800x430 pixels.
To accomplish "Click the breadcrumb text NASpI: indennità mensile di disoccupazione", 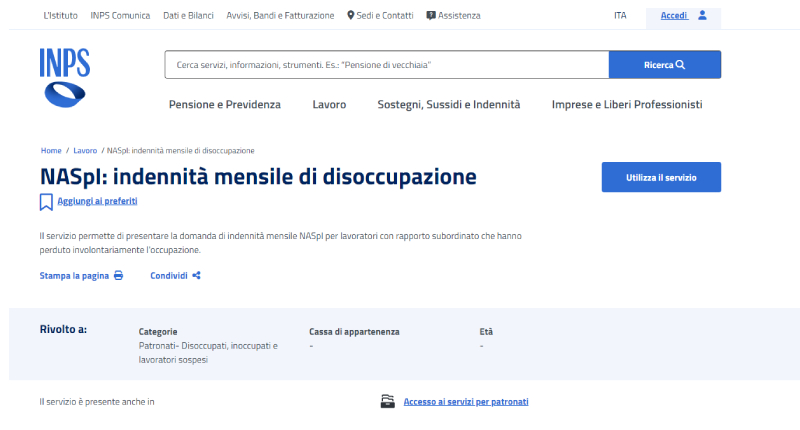I will pos(181,150).
